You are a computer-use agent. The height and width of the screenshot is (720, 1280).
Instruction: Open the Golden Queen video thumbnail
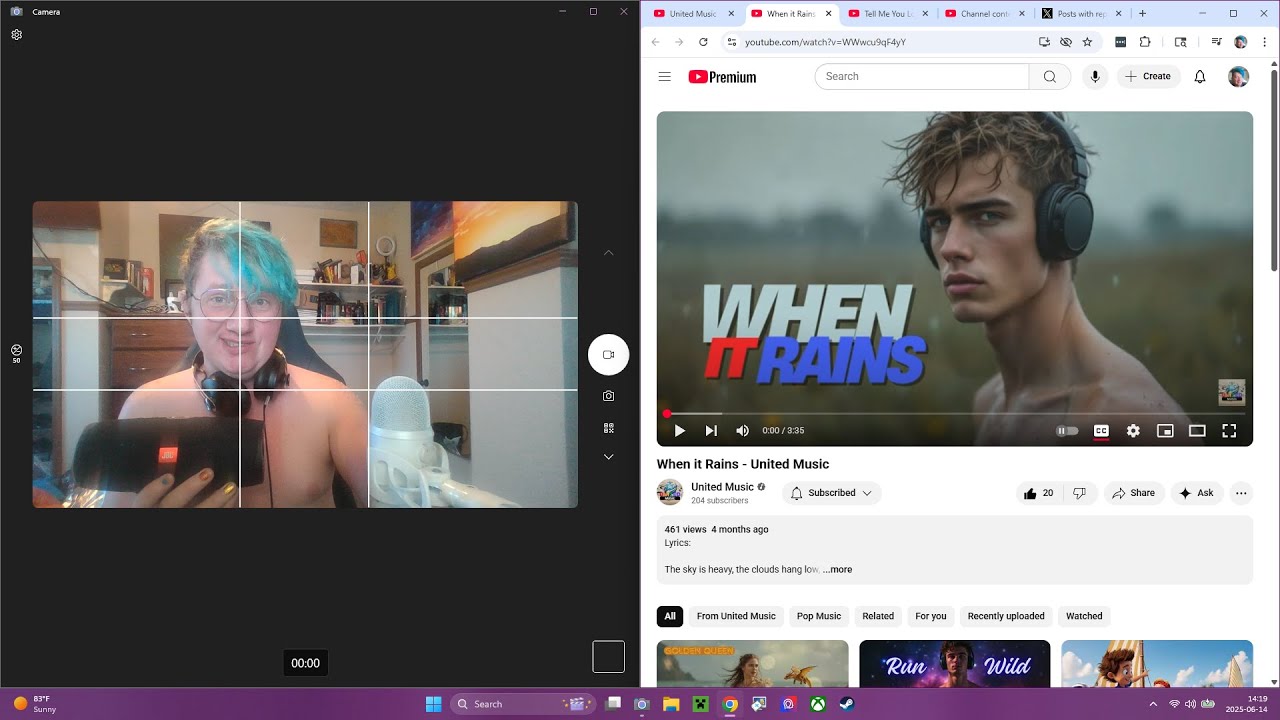(x=752, y=663)
